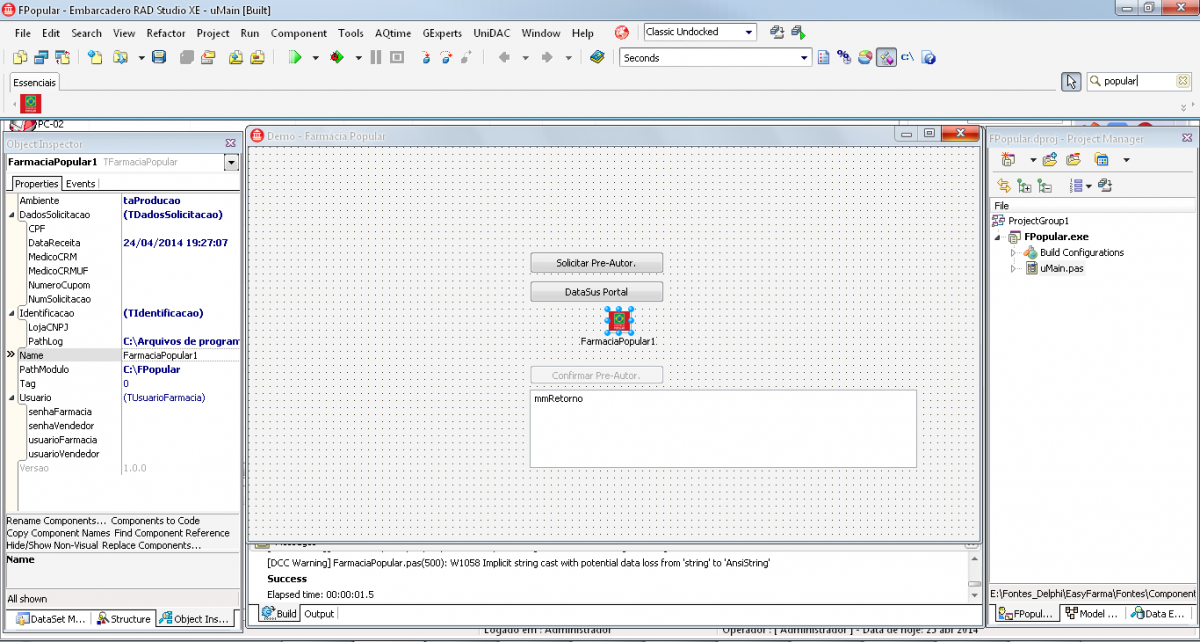Collapse the FPopular.exe project node

998,237
